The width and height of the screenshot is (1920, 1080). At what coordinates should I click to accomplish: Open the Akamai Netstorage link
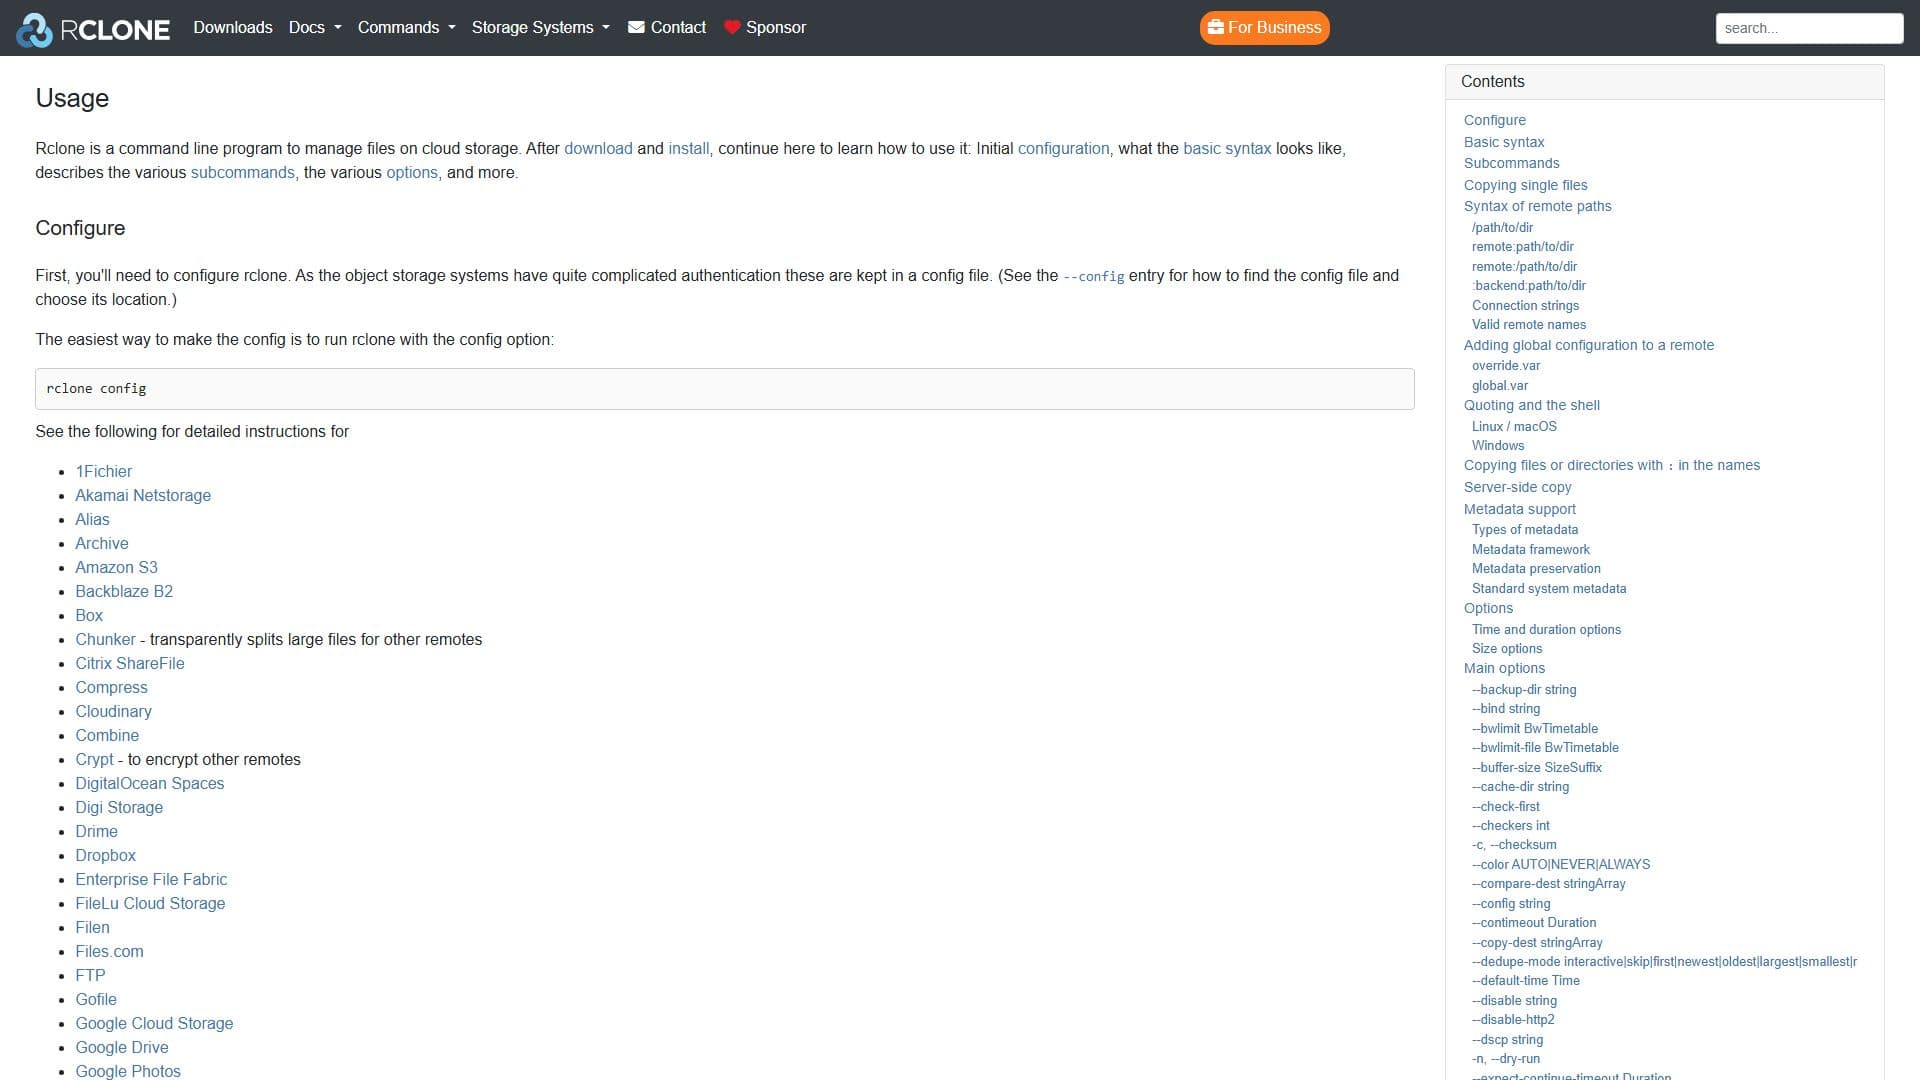(143, 495)
